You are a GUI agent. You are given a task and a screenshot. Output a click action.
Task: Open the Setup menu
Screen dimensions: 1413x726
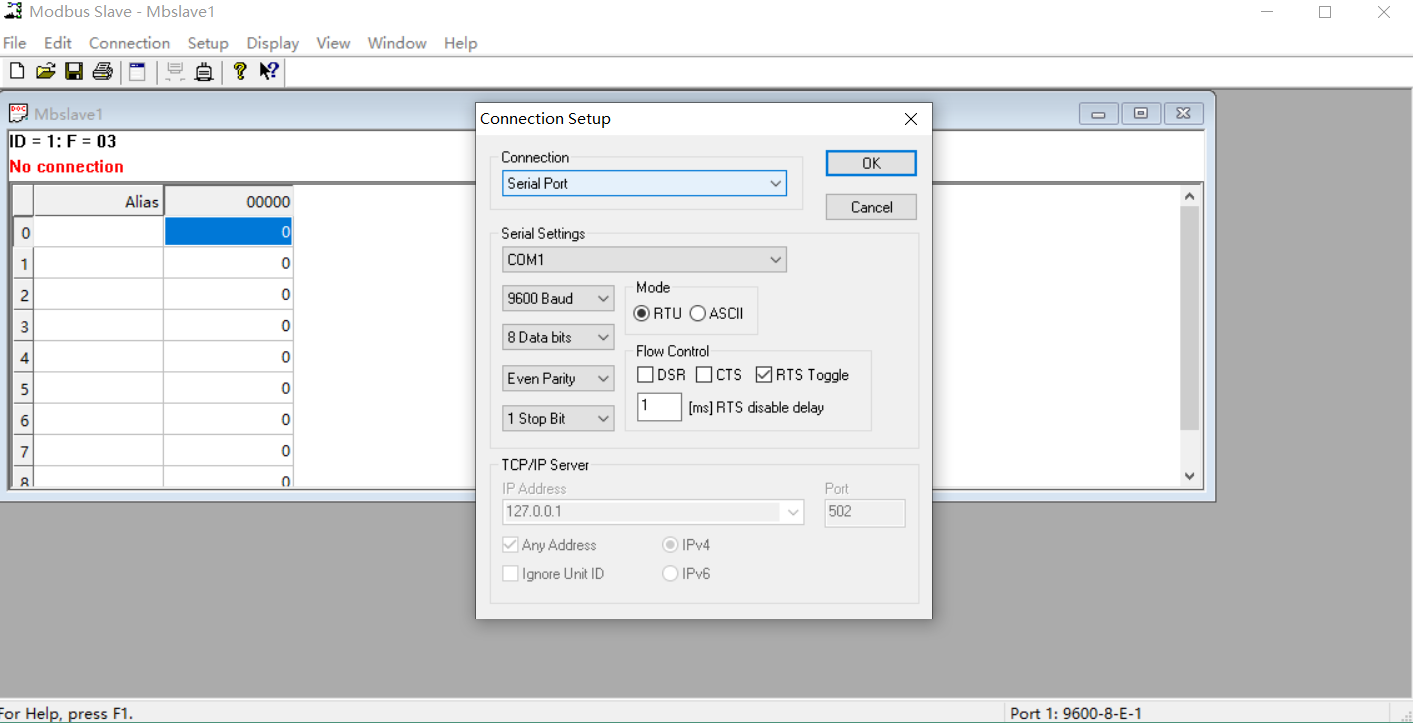tap(208, 43)
